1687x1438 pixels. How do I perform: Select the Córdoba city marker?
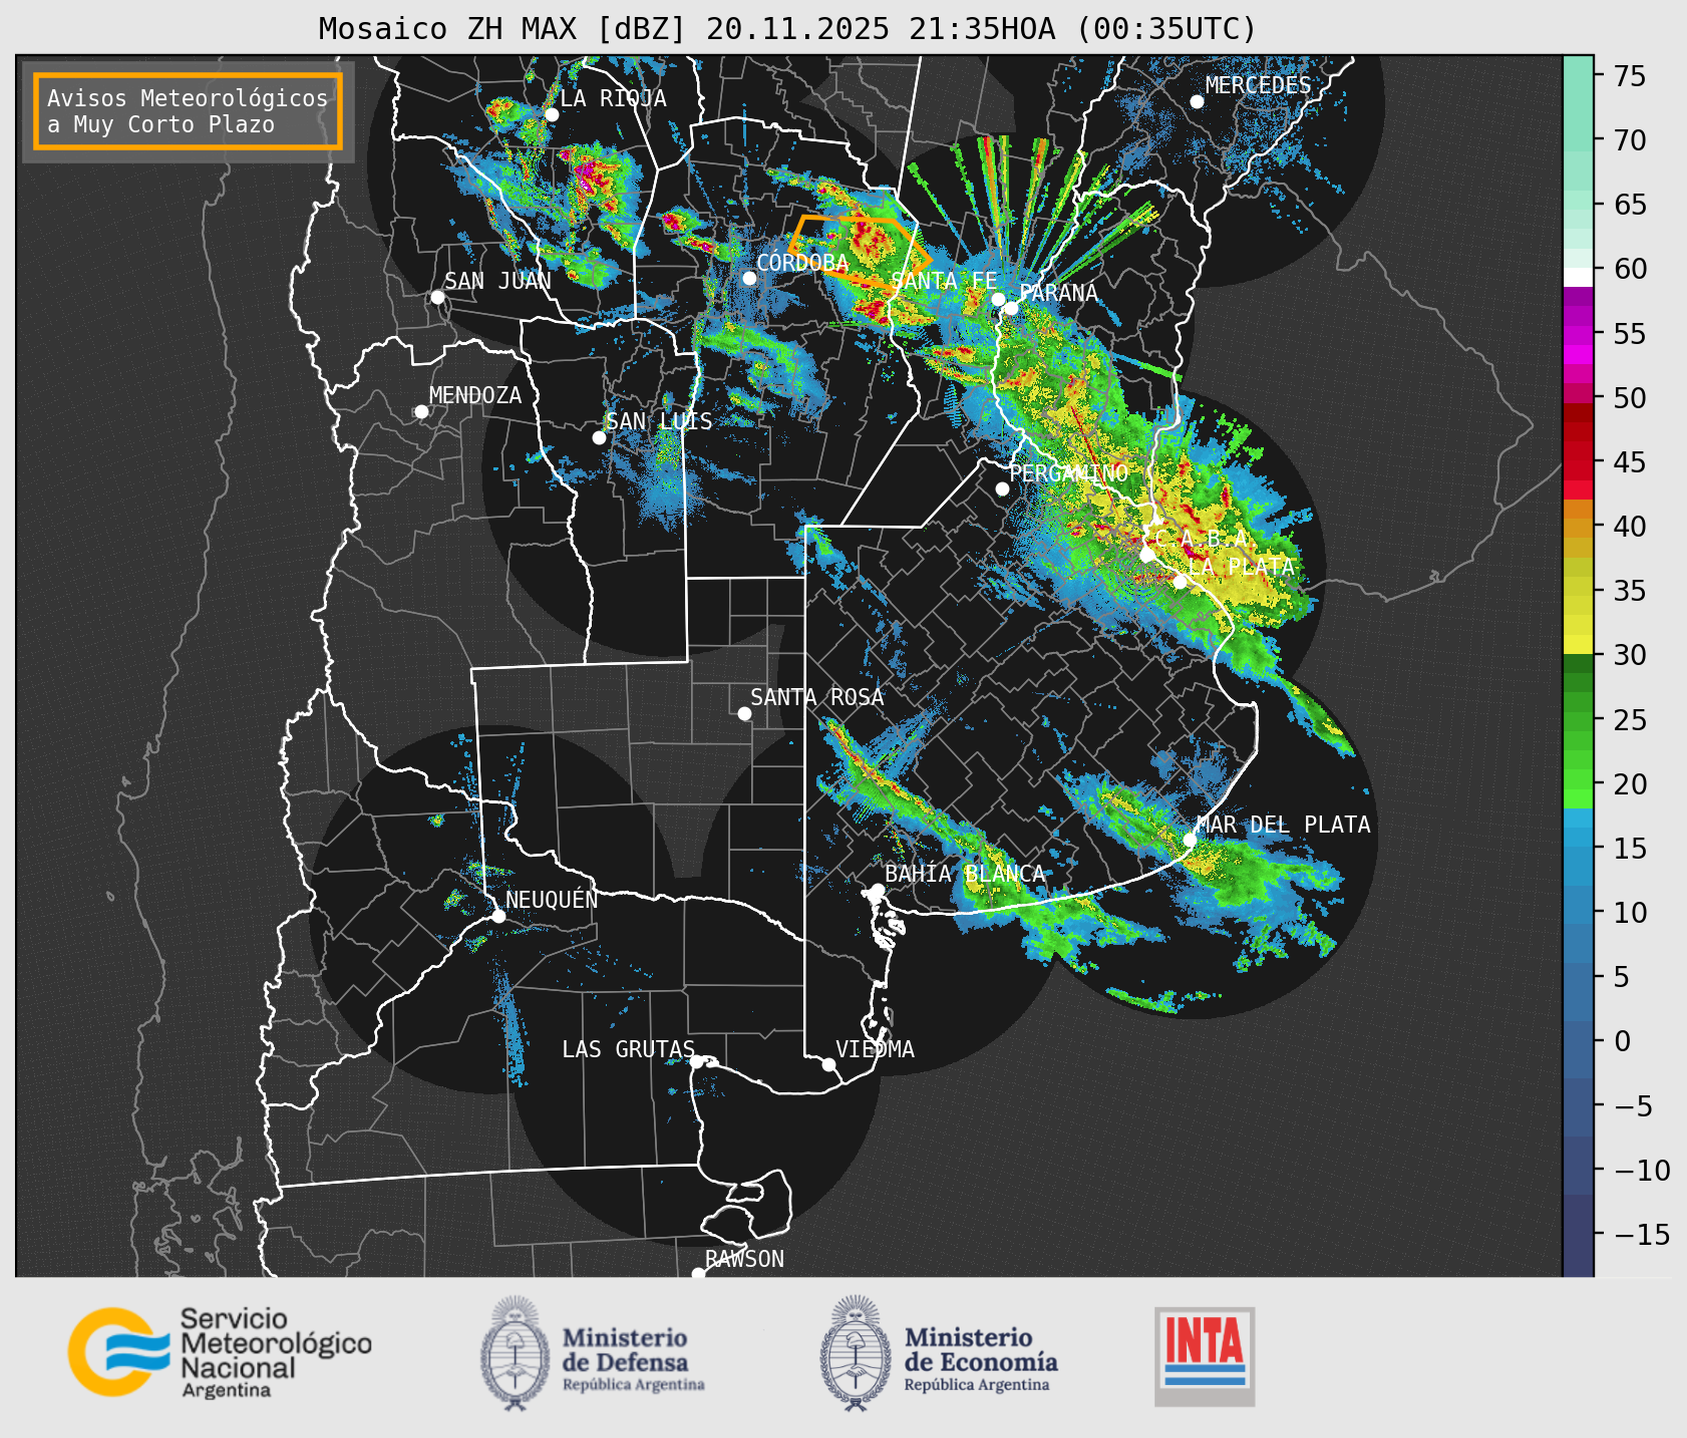(749, 278)
